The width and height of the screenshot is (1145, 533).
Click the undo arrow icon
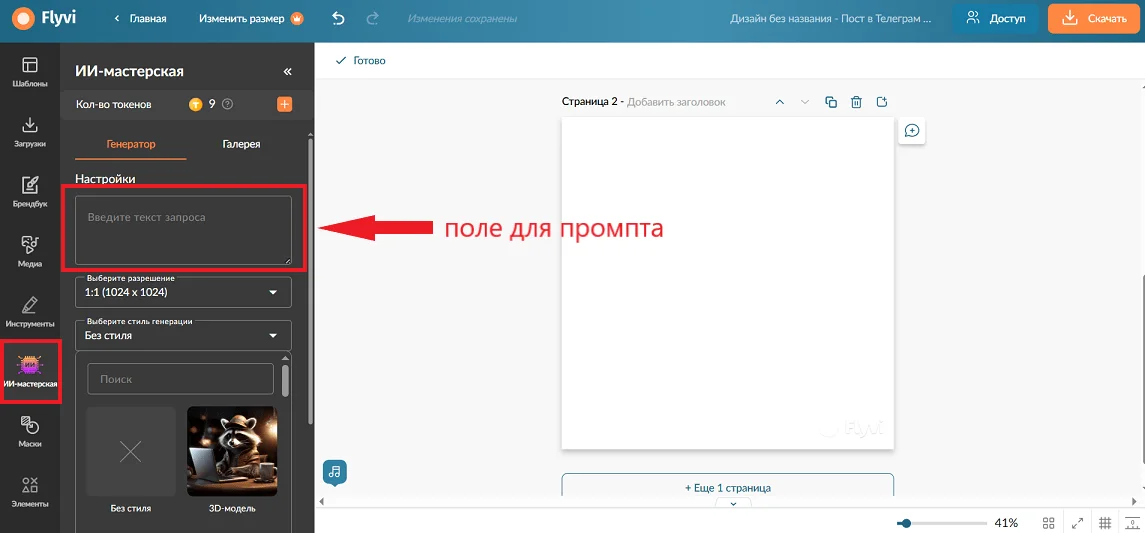point(338,19)
